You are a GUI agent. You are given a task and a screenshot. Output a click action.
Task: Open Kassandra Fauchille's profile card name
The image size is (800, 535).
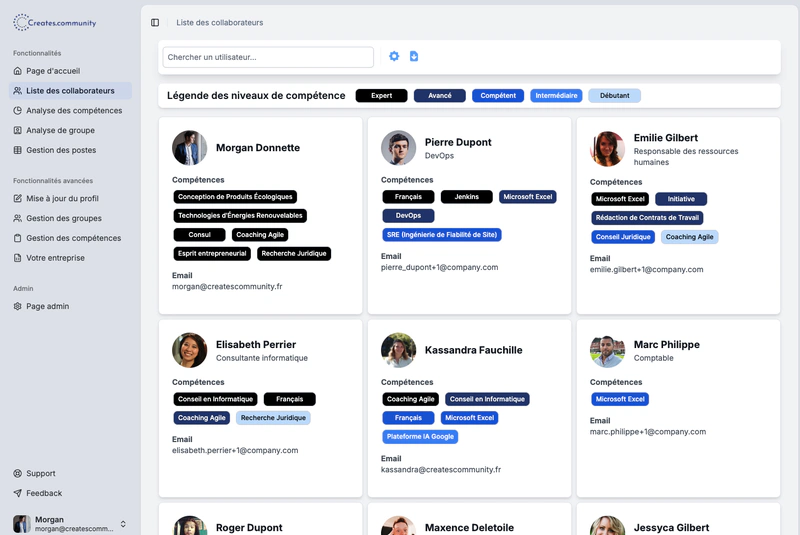(x=473, y=350)
